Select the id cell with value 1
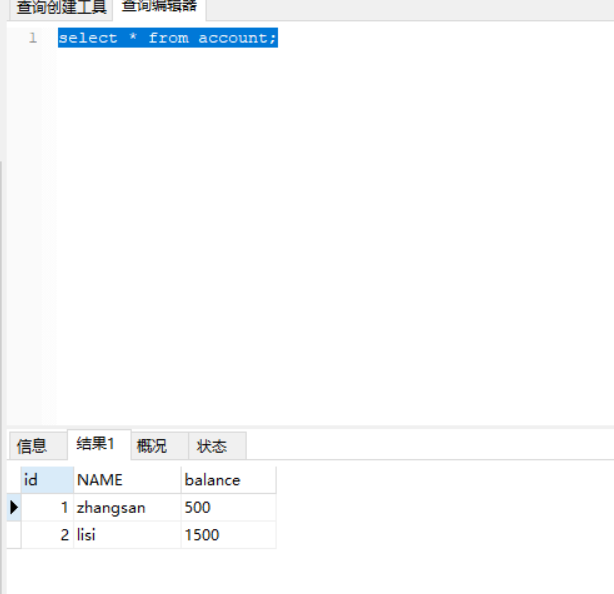 coord(47,507)
